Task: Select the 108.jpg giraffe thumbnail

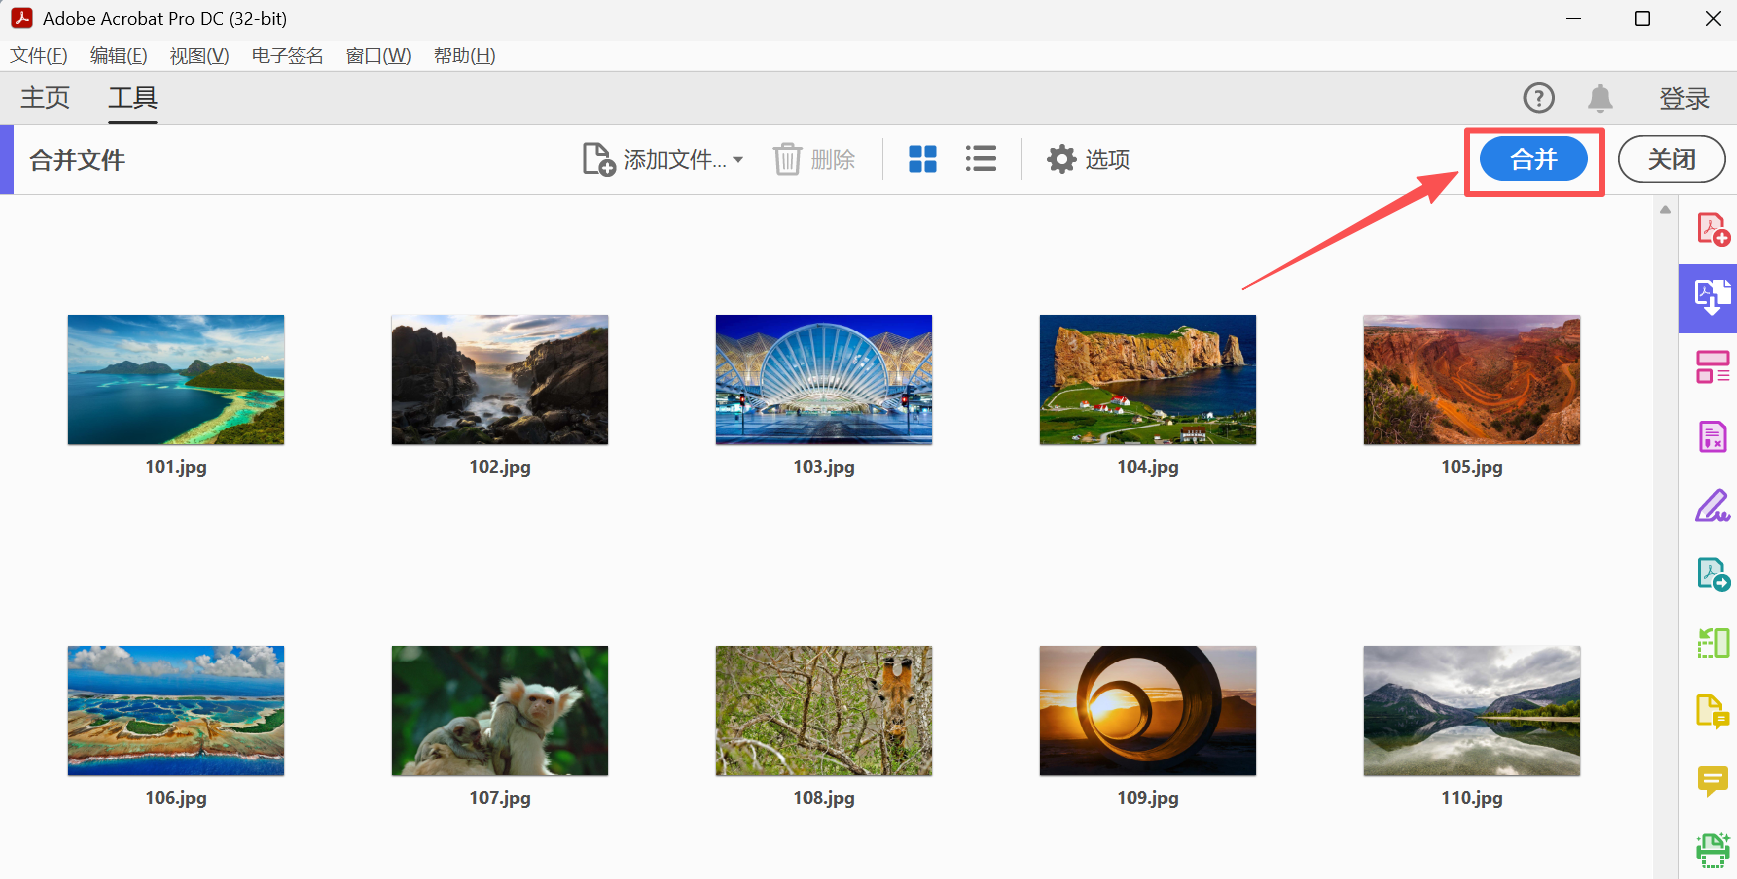Action: point(824,711)
